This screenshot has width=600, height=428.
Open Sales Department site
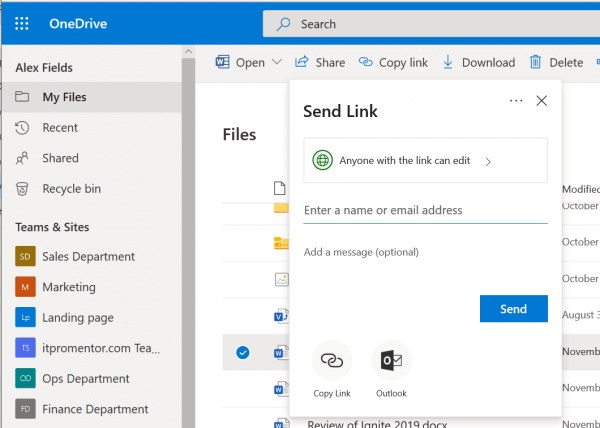pos(88,256)
